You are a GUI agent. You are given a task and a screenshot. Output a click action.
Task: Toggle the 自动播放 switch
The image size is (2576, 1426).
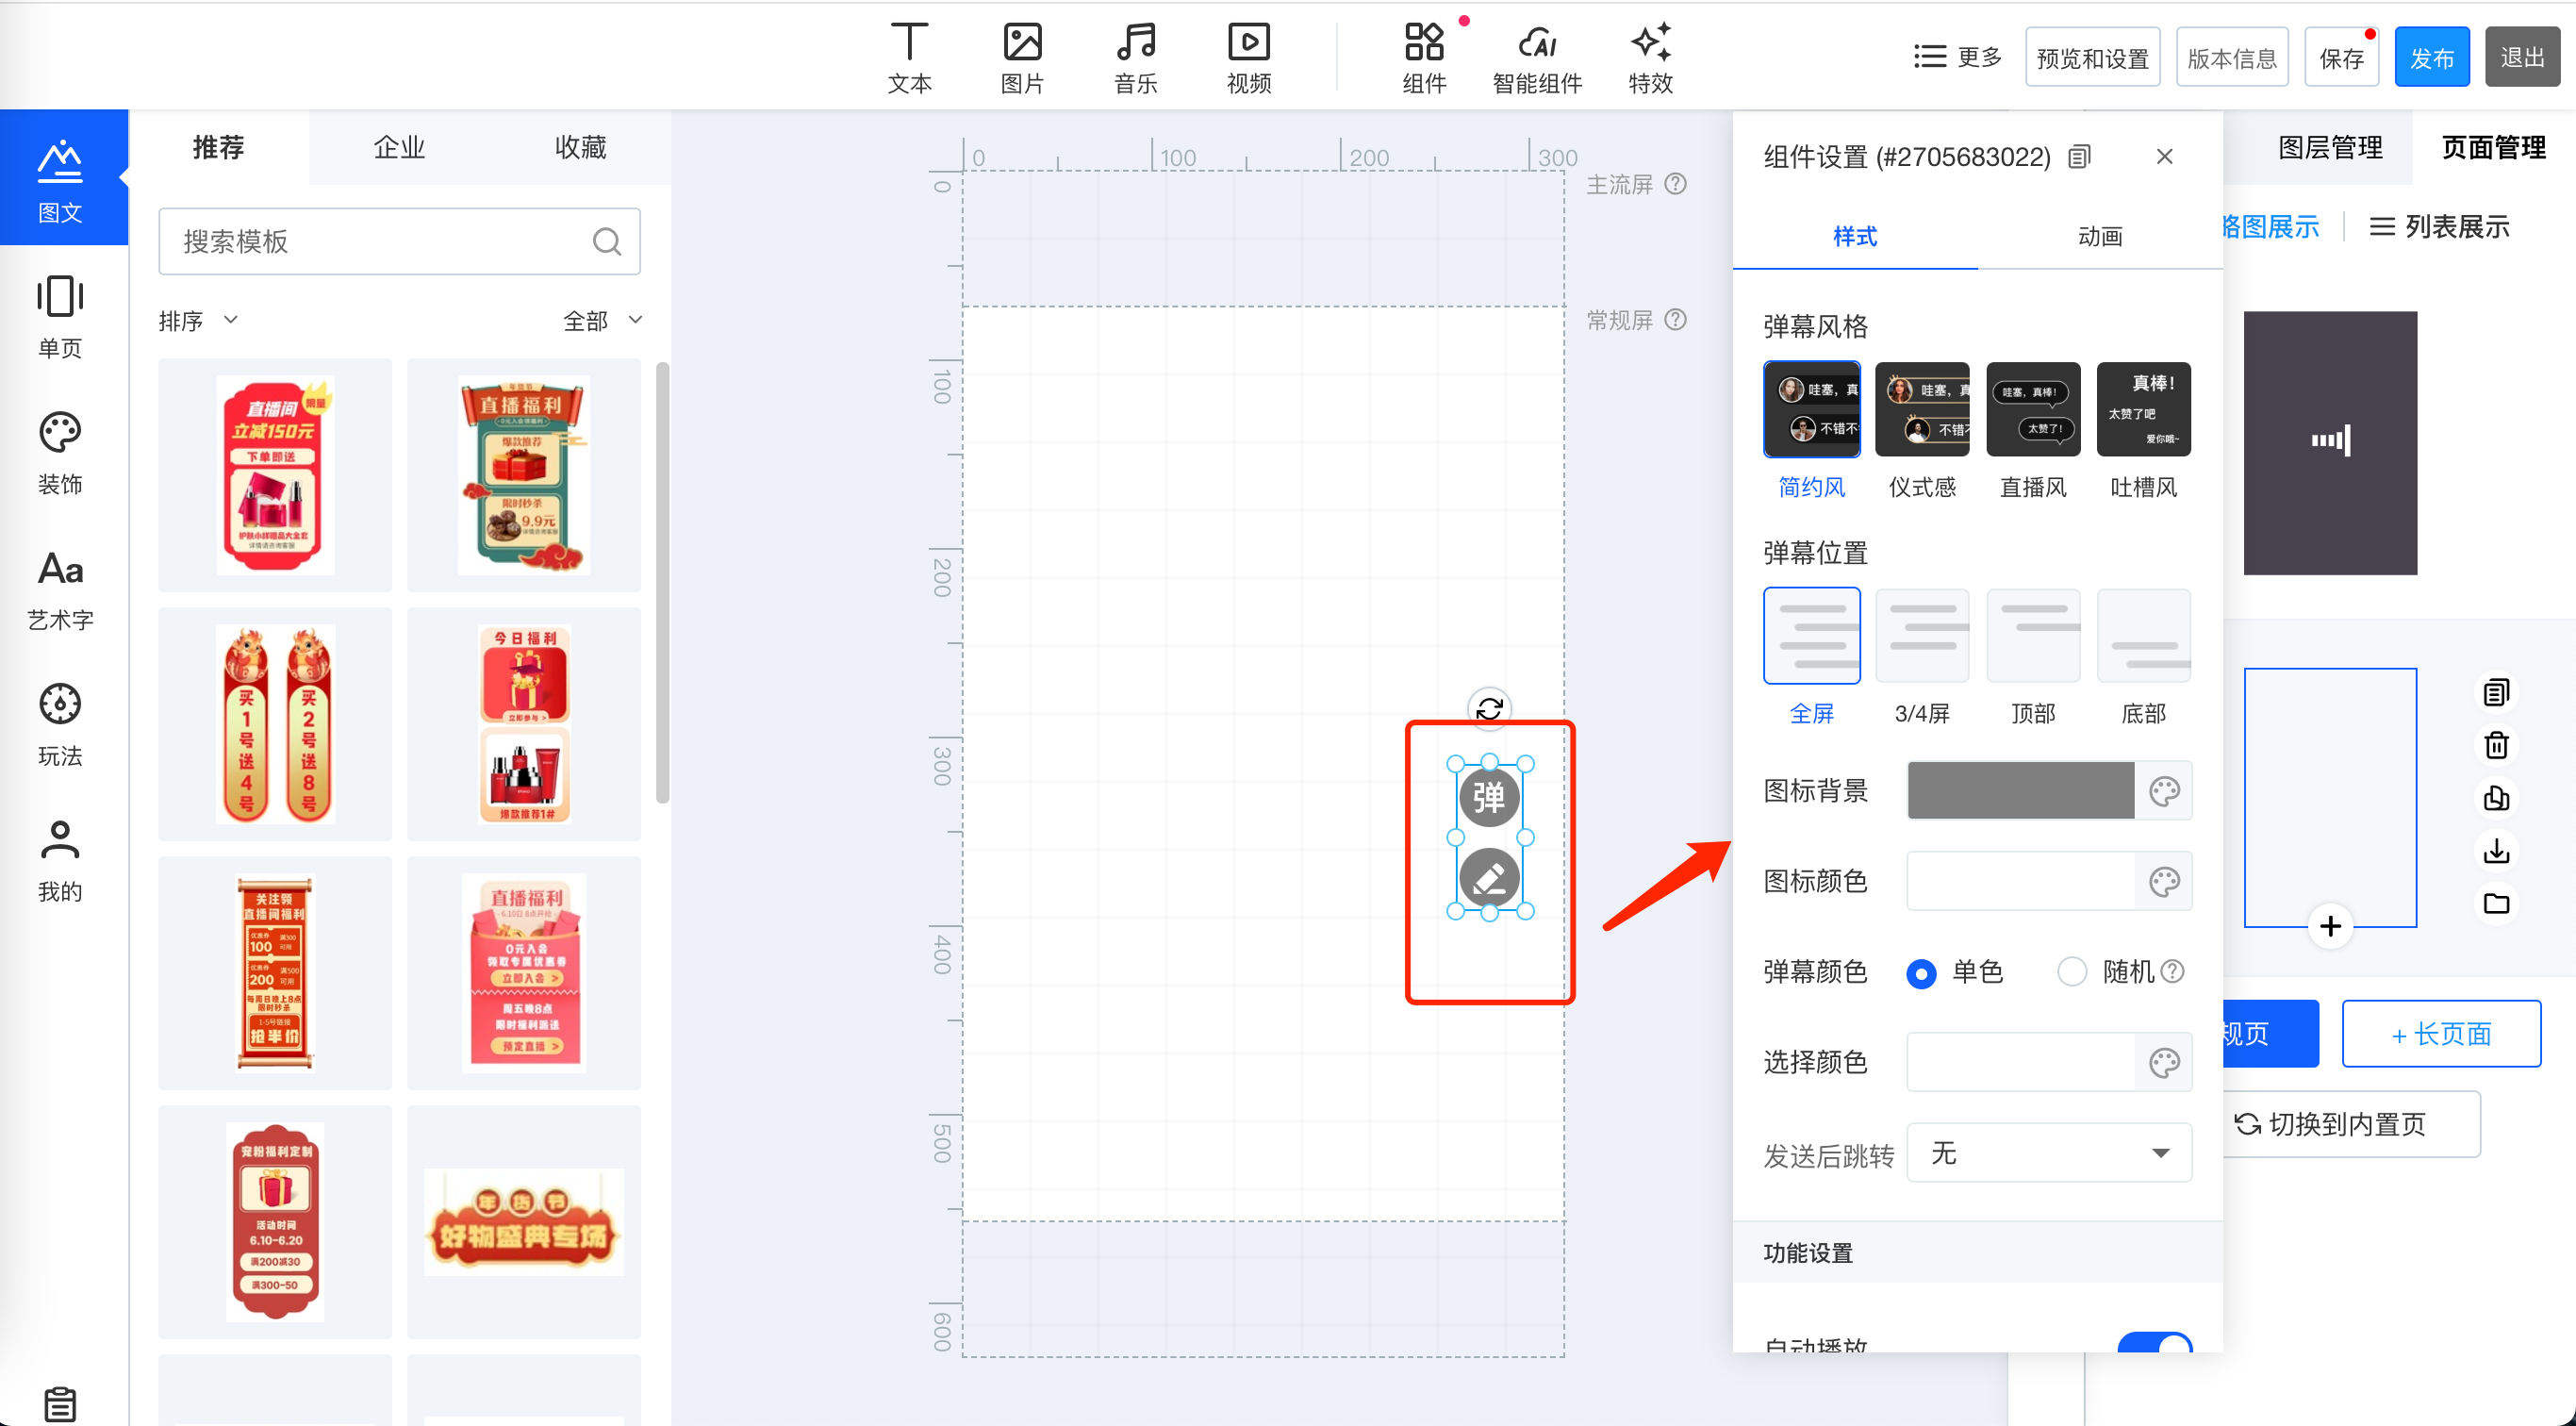(2154, 1343)
